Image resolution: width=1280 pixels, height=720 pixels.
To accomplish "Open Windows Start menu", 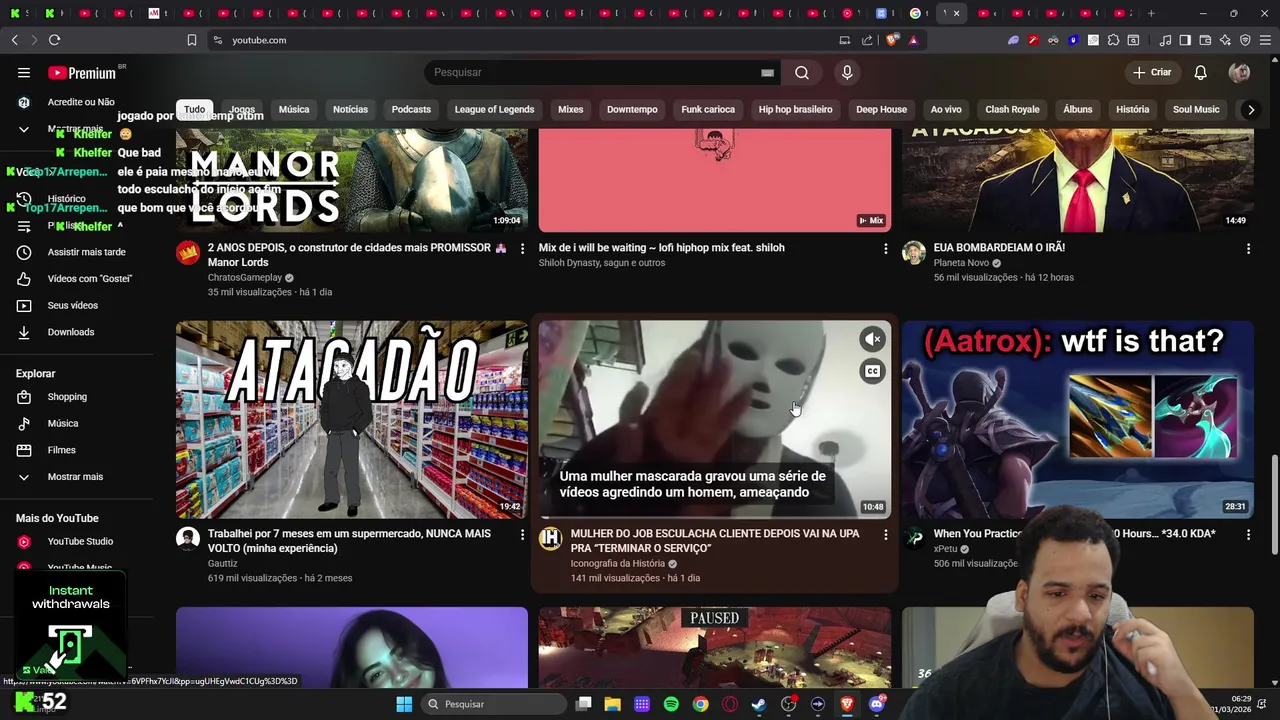I will pos(404,704).
